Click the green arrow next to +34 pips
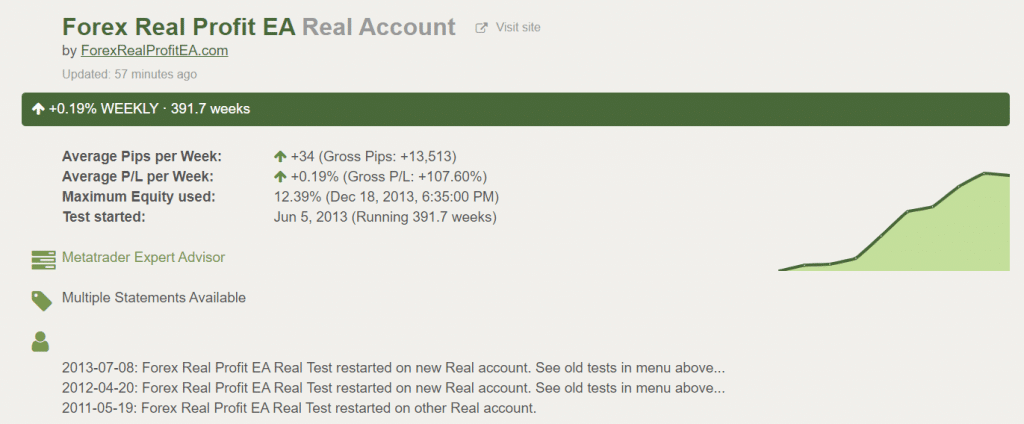This screenshot has height=424, width=1024. [x=281, y=157]
